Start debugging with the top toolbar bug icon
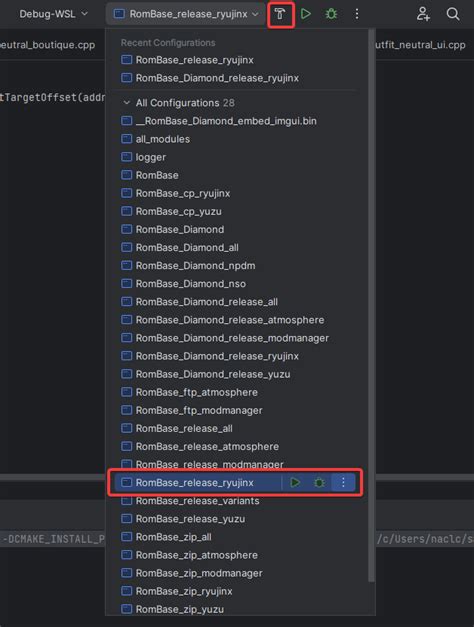This screenshot has width=474, height=627. click(331, 14)
